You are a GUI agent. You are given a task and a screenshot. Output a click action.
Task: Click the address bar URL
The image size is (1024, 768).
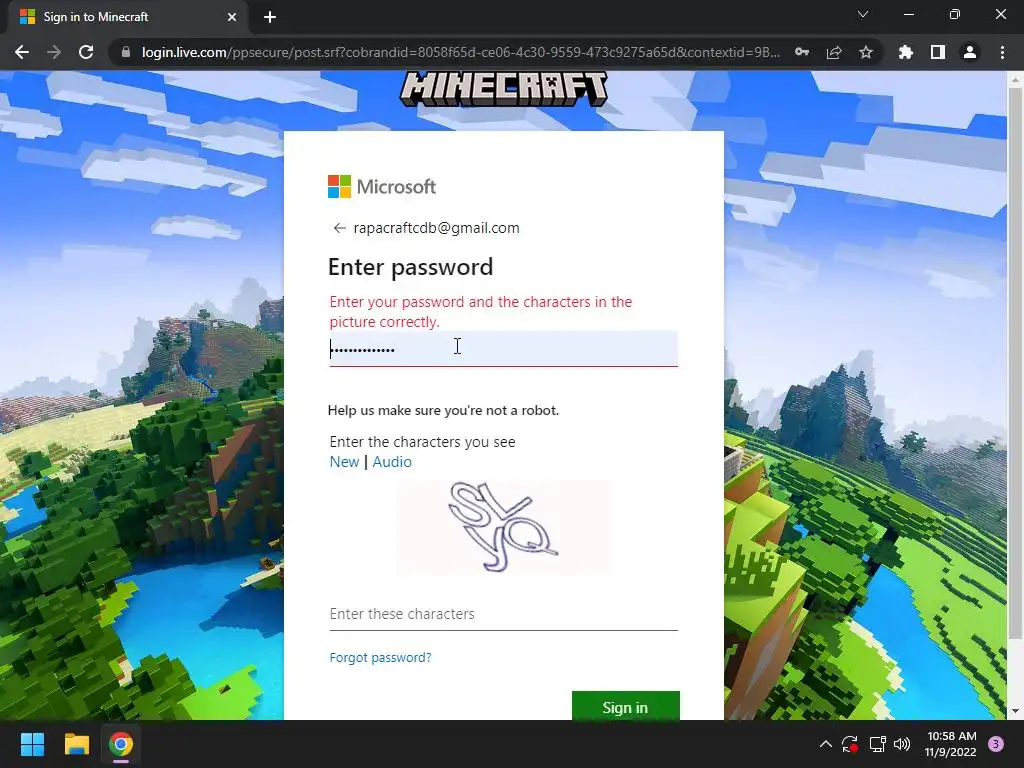click(x=460, y=52)
